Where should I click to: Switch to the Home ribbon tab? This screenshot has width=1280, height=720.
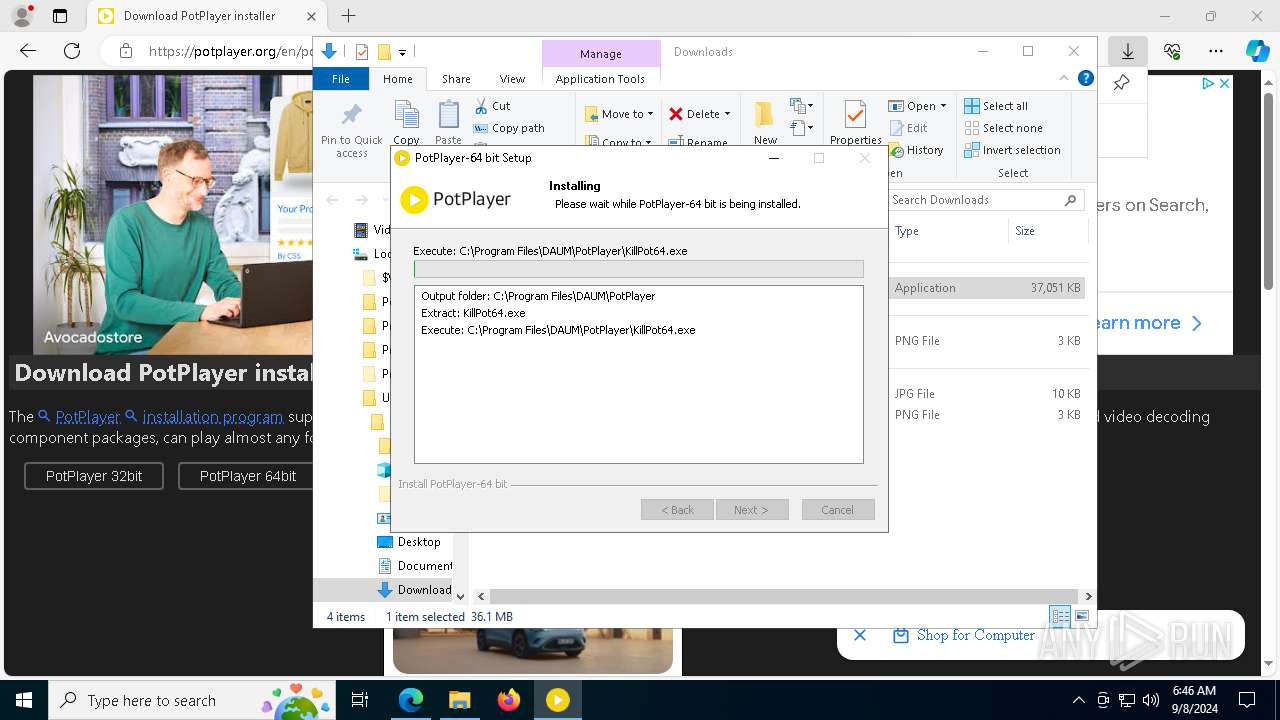point(397,79)
